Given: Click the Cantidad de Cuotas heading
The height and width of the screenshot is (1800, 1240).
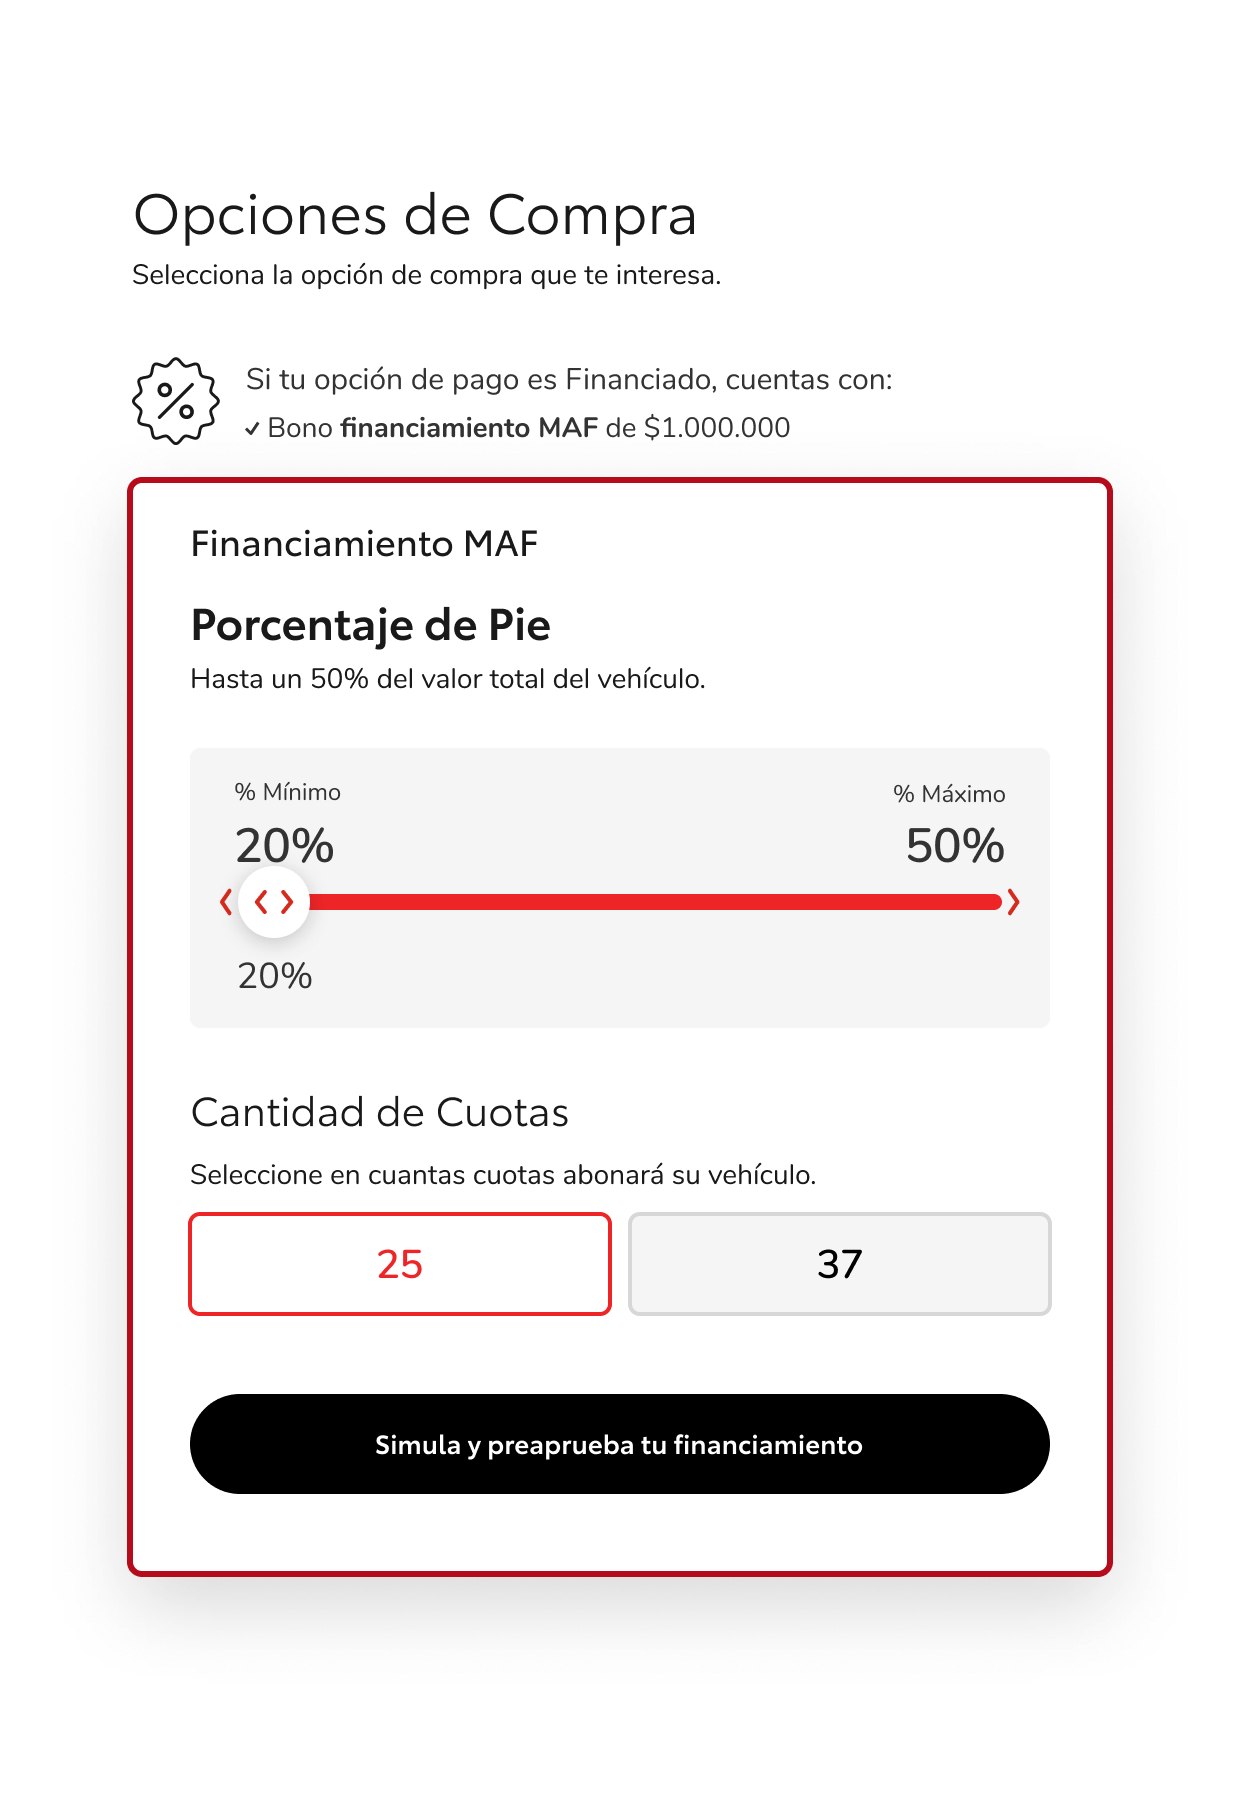Looking at the screenshot, I should click(x=380, y=1112).
